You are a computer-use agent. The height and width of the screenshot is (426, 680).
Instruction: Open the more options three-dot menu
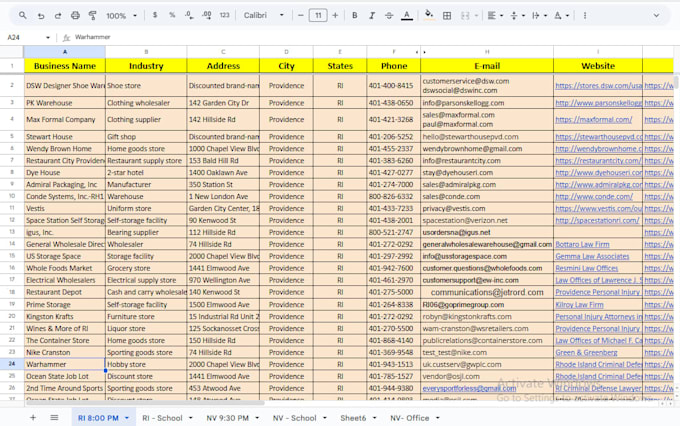click(x=585, y=16)
